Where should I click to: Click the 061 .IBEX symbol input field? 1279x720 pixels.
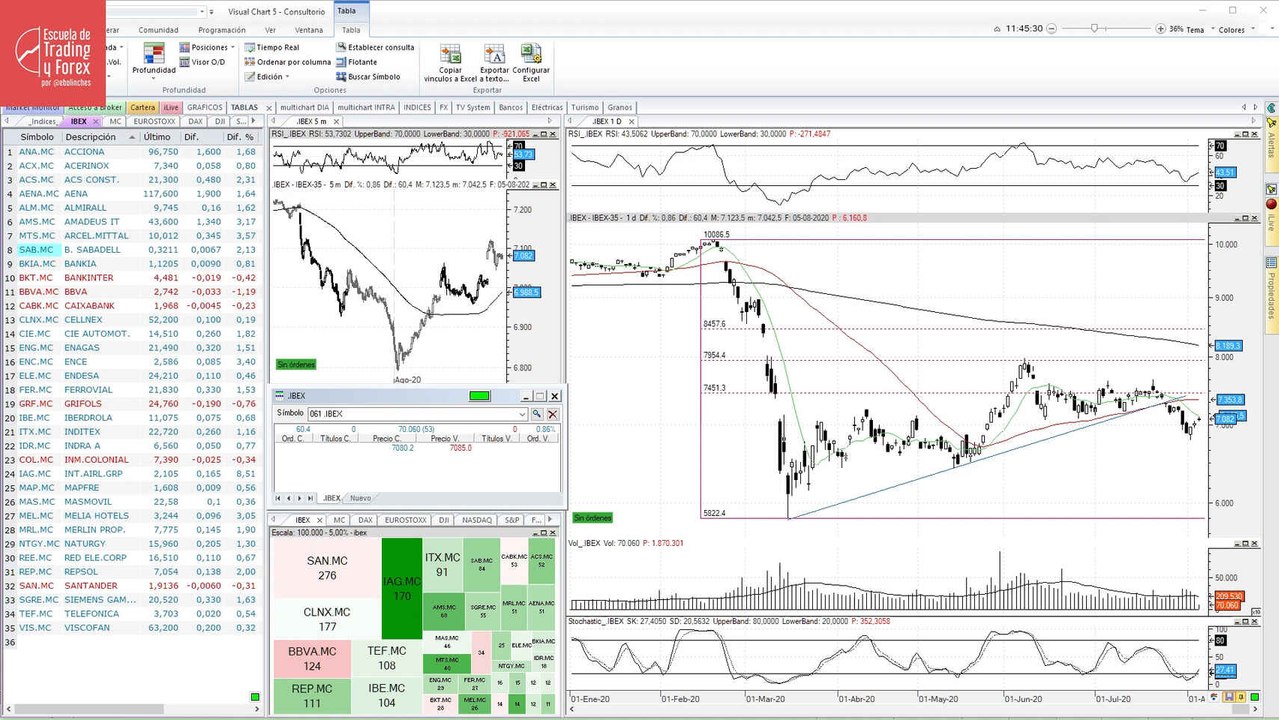pyautogui.click(x=411, y=414)
